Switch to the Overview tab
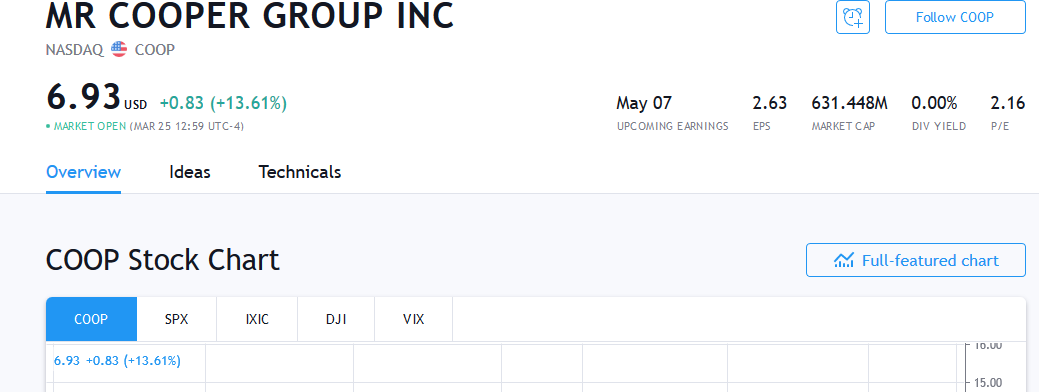 point(83,173)
